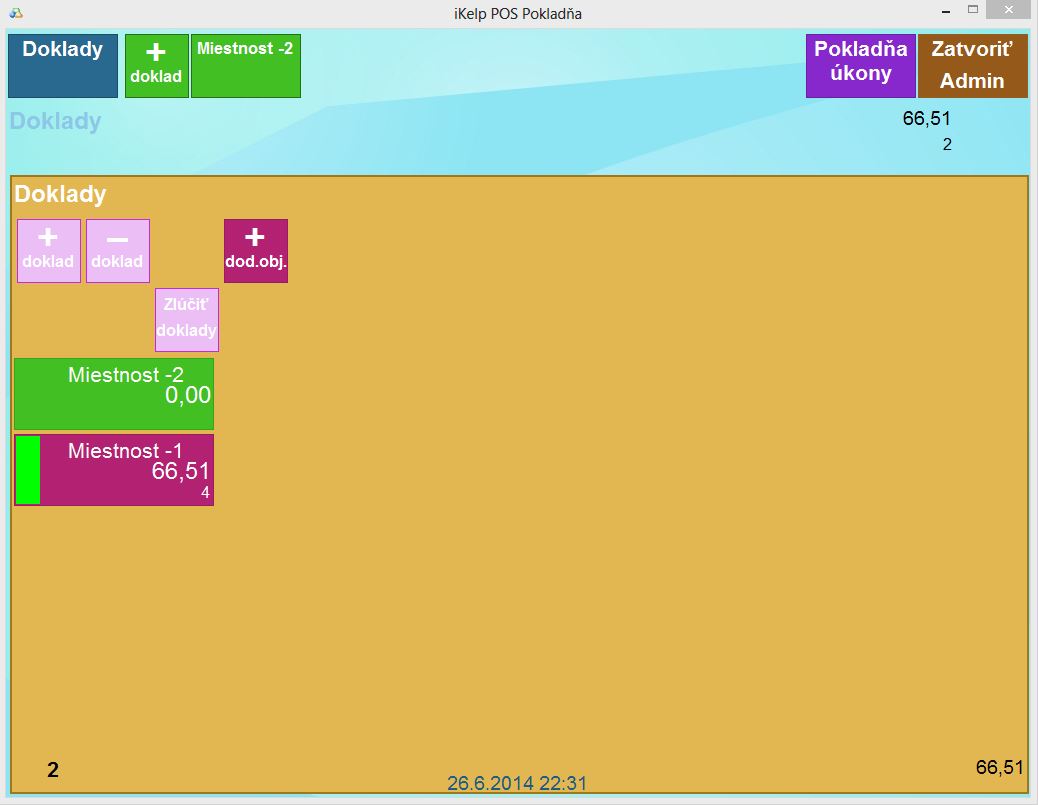Select the green Miestnost -2 tile showing 0,00

point(114,394)
